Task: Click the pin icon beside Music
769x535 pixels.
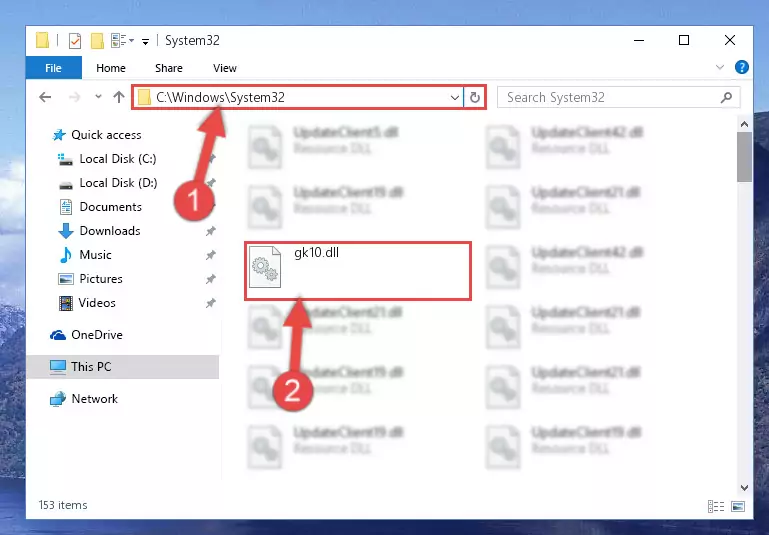Action: 210,255
